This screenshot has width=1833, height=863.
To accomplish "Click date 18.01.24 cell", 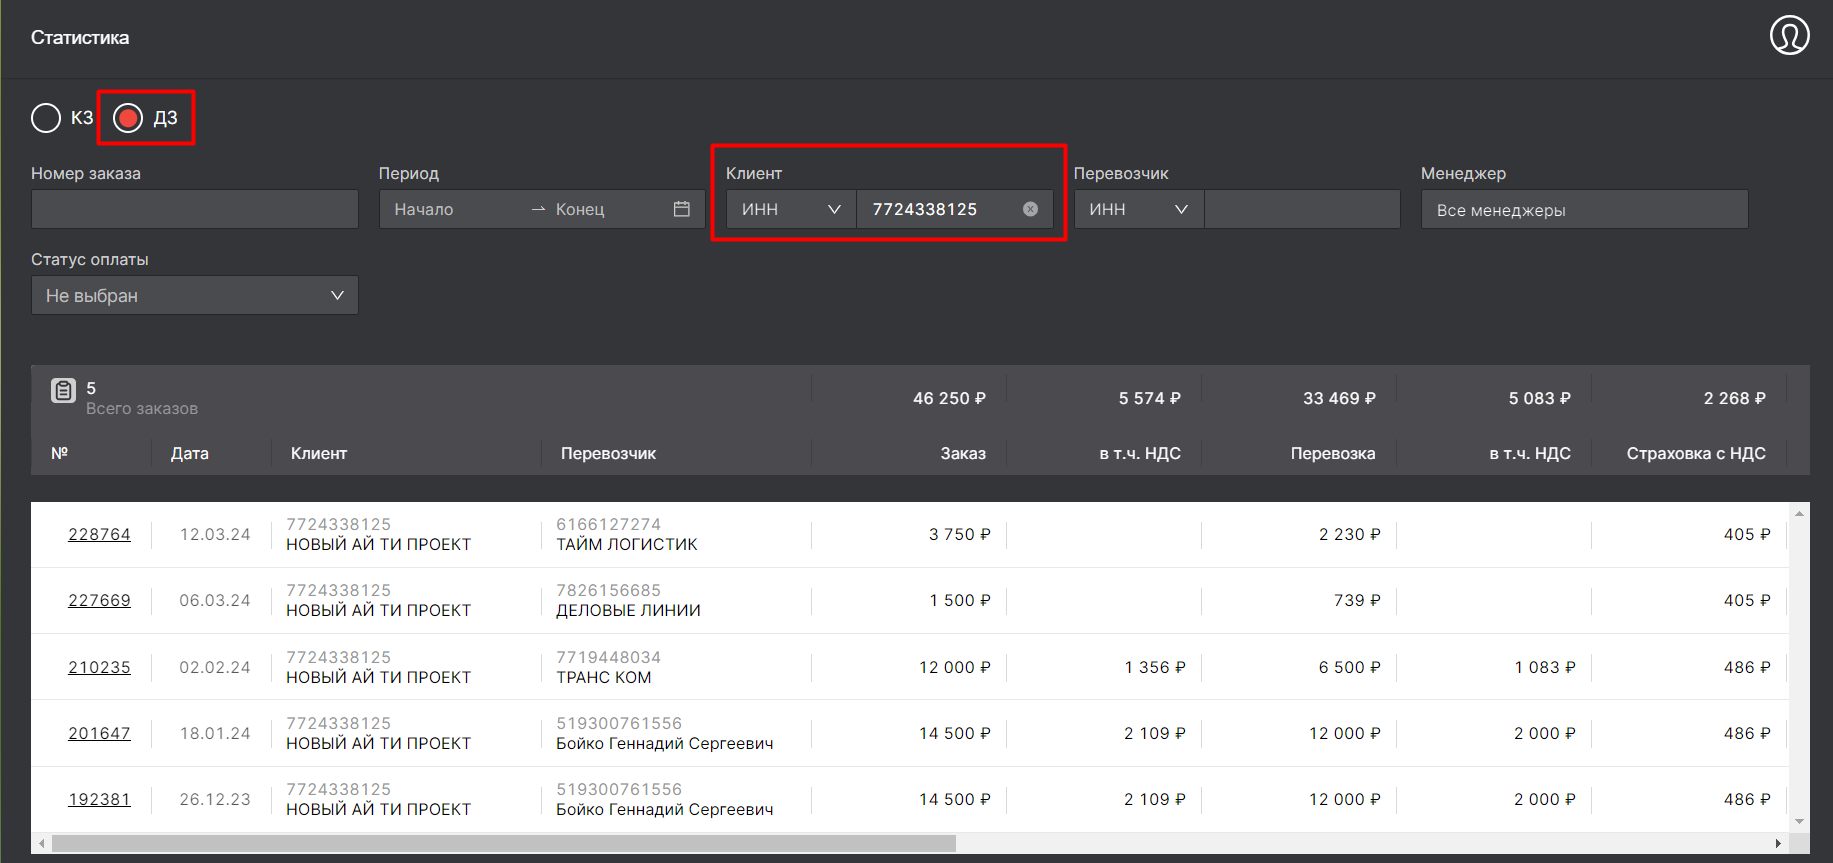I will (x=215, y=733).
